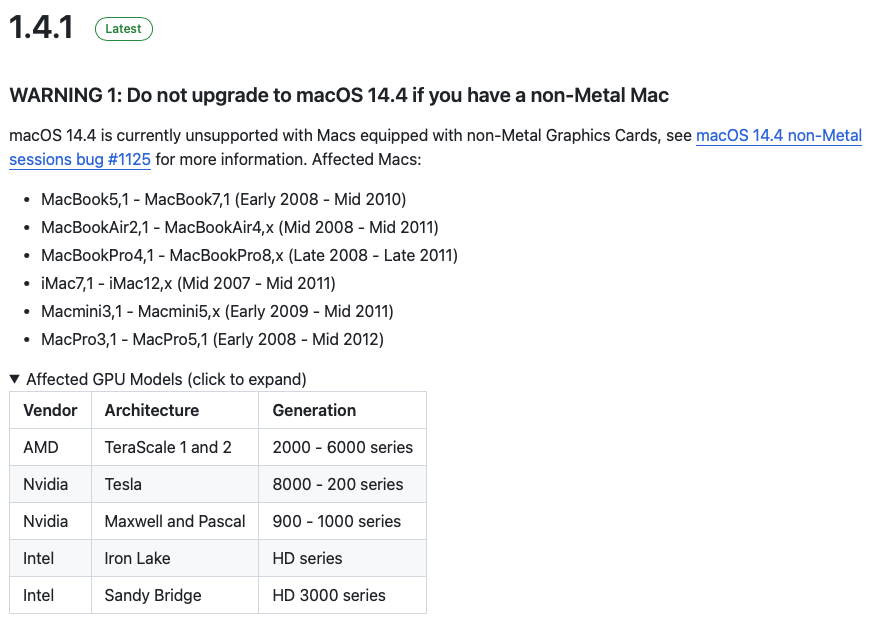This screenshot has height=622, width=877.
Task: Click the Maxwell and Pascal table cell
Action: pyautogui.click(x=175, y=521)
